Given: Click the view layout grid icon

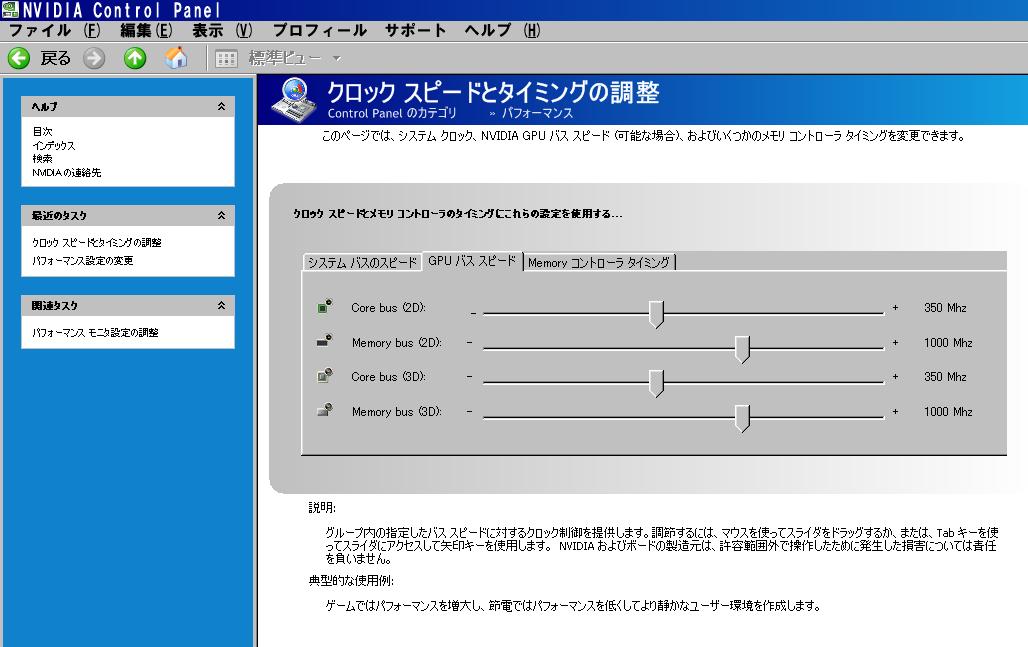Looking at the screenshot, I should [x=226, y=59].
